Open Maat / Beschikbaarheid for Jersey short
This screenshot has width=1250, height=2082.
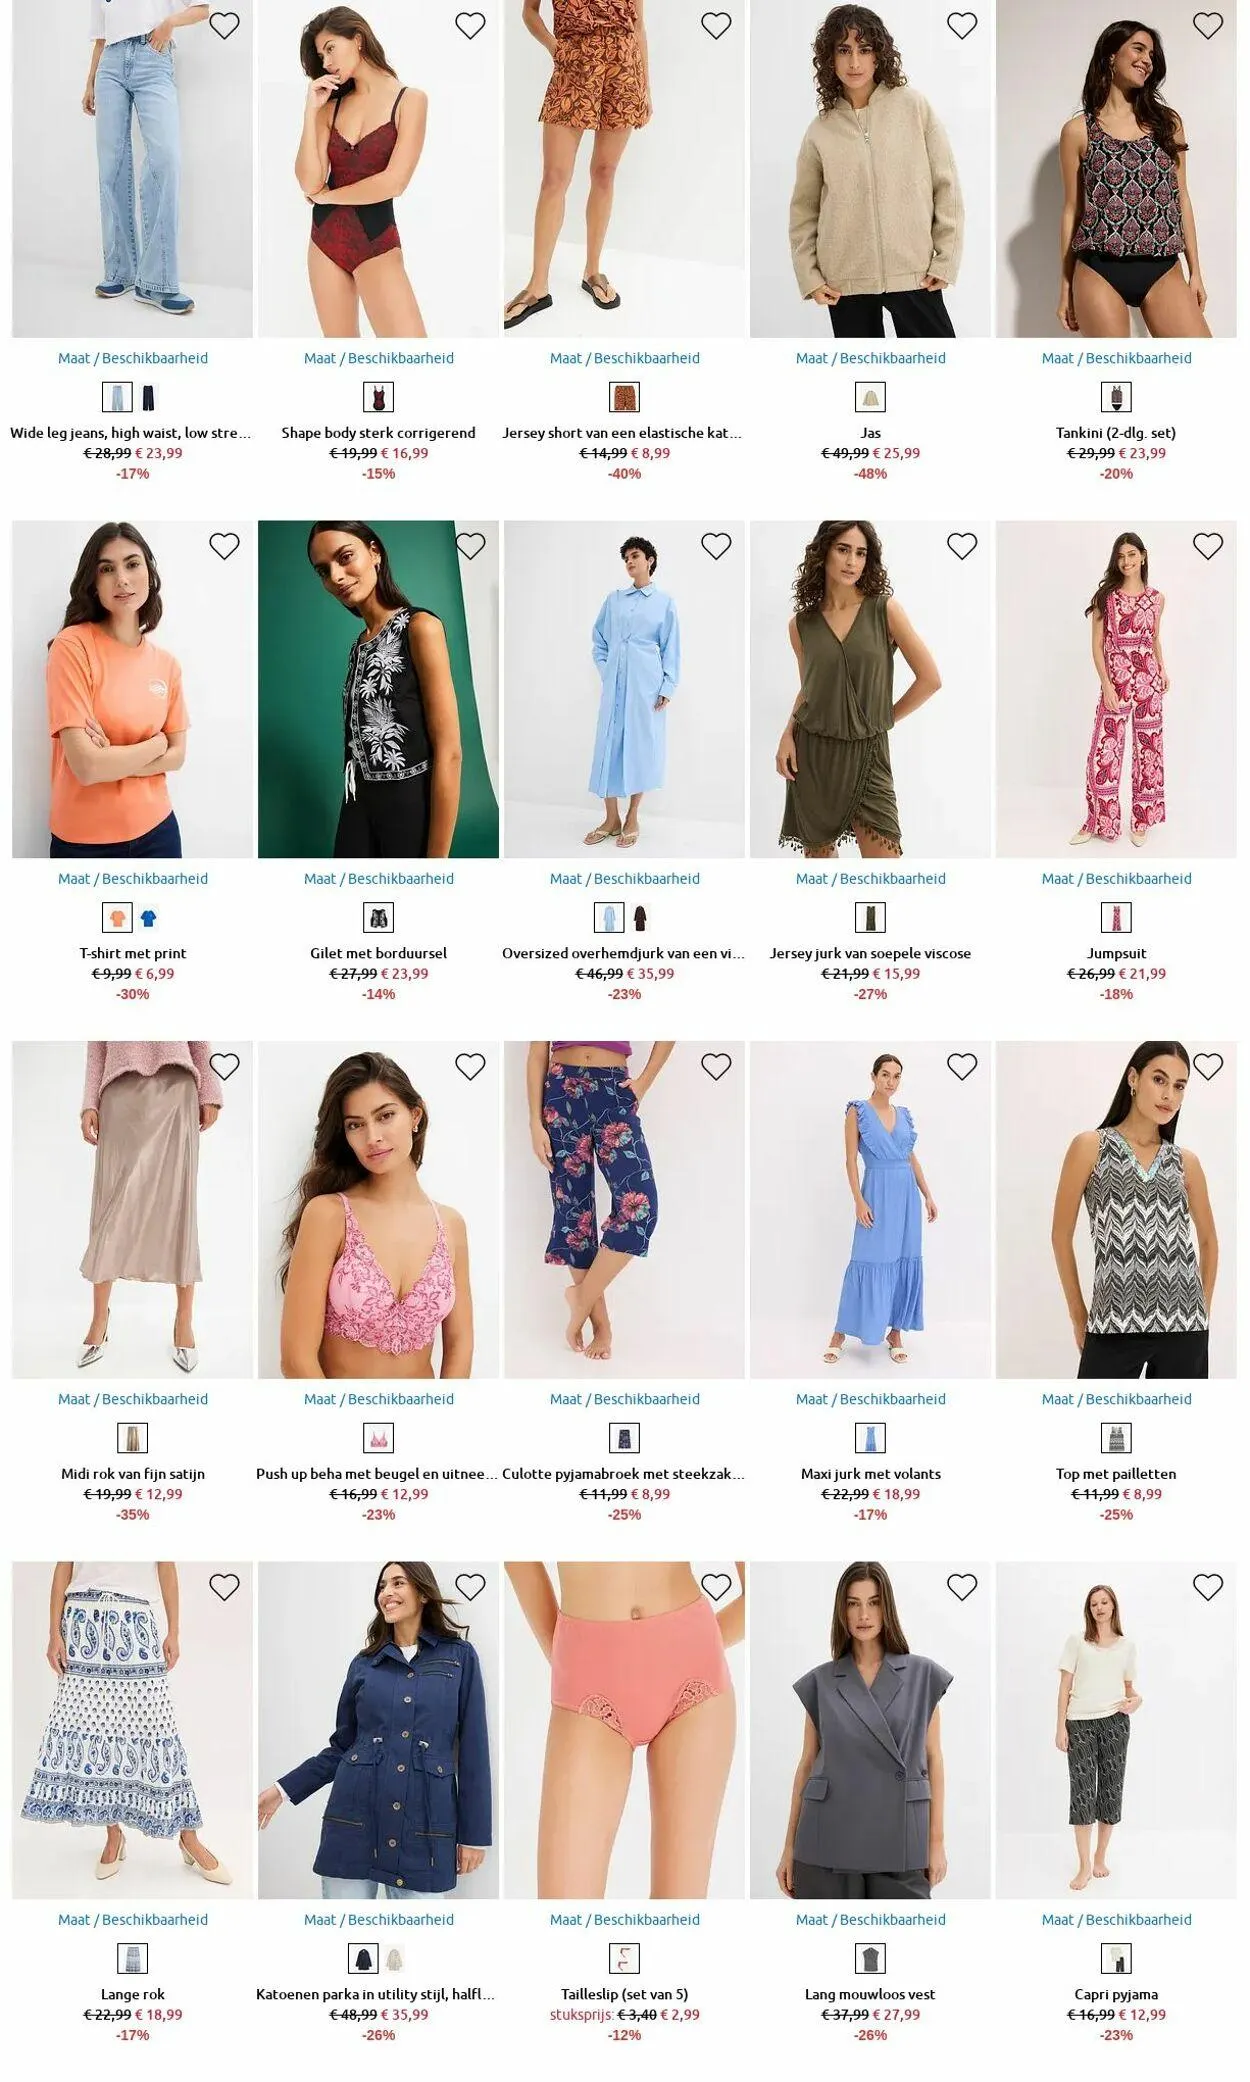(625, 358)
